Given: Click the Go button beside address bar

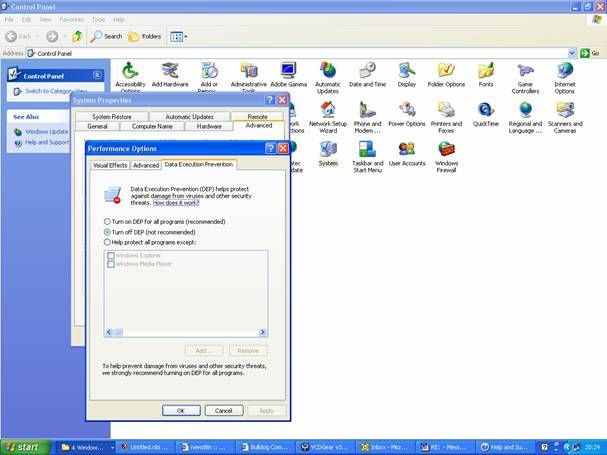Looking at the screenshot, I should [591, 53].
